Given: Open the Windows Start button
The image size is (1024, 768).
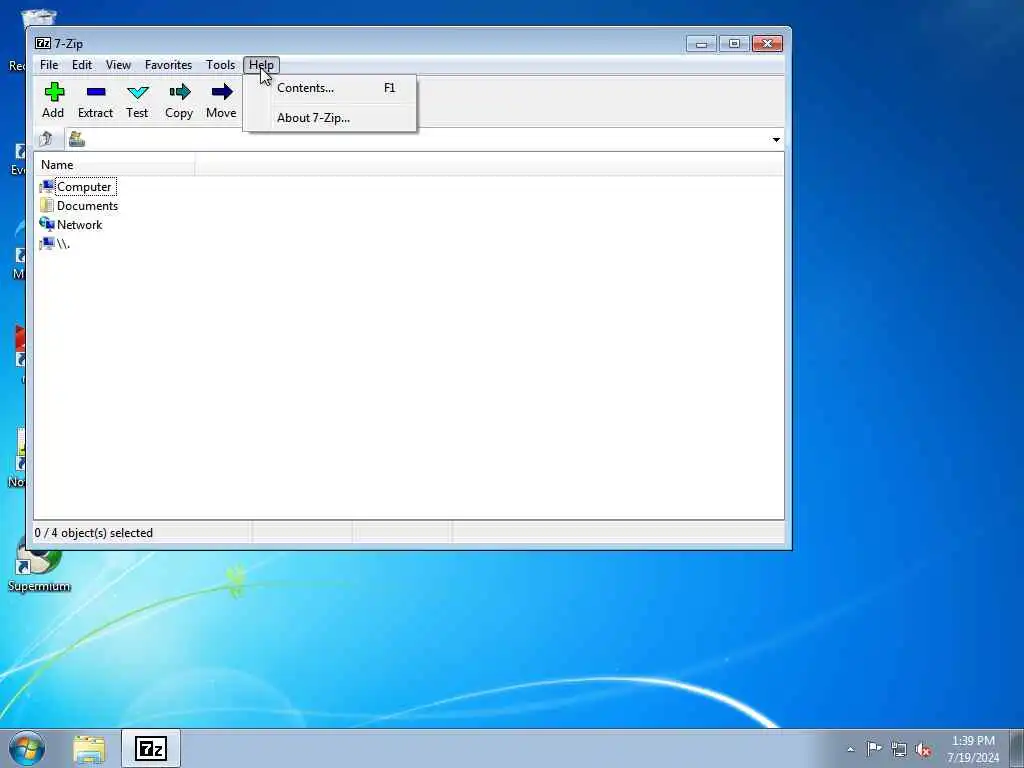Looking at the screenshot, I should click(27, 748).
